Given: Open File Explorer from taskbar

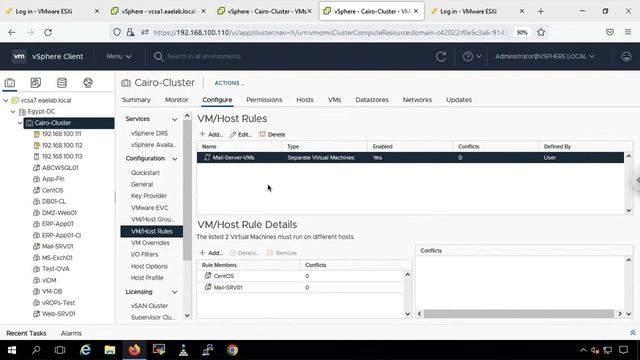Looking at the screenshot, I should click(109, 350).
